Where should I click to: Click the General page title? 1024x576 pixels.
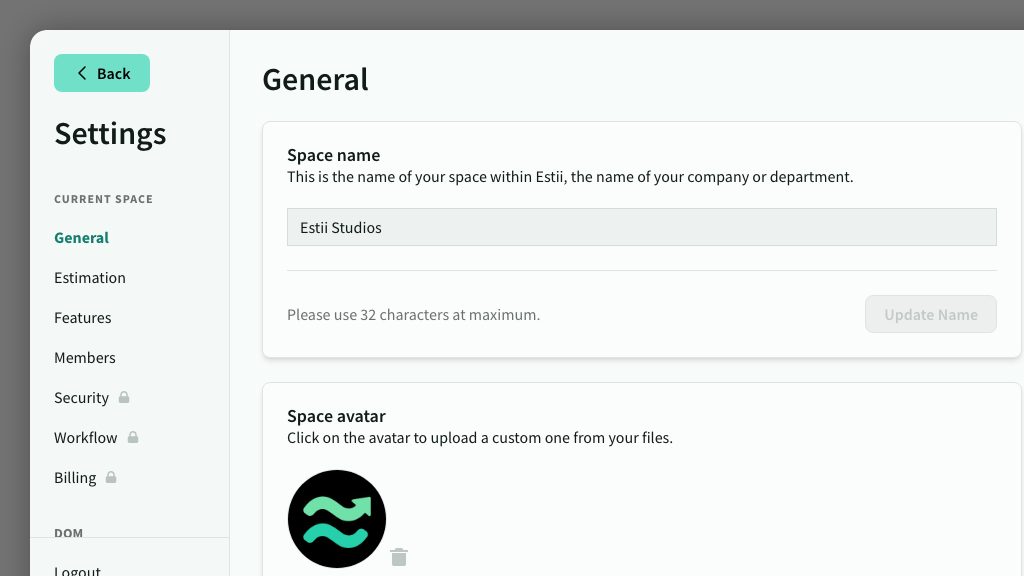click(x=315, y=79)
